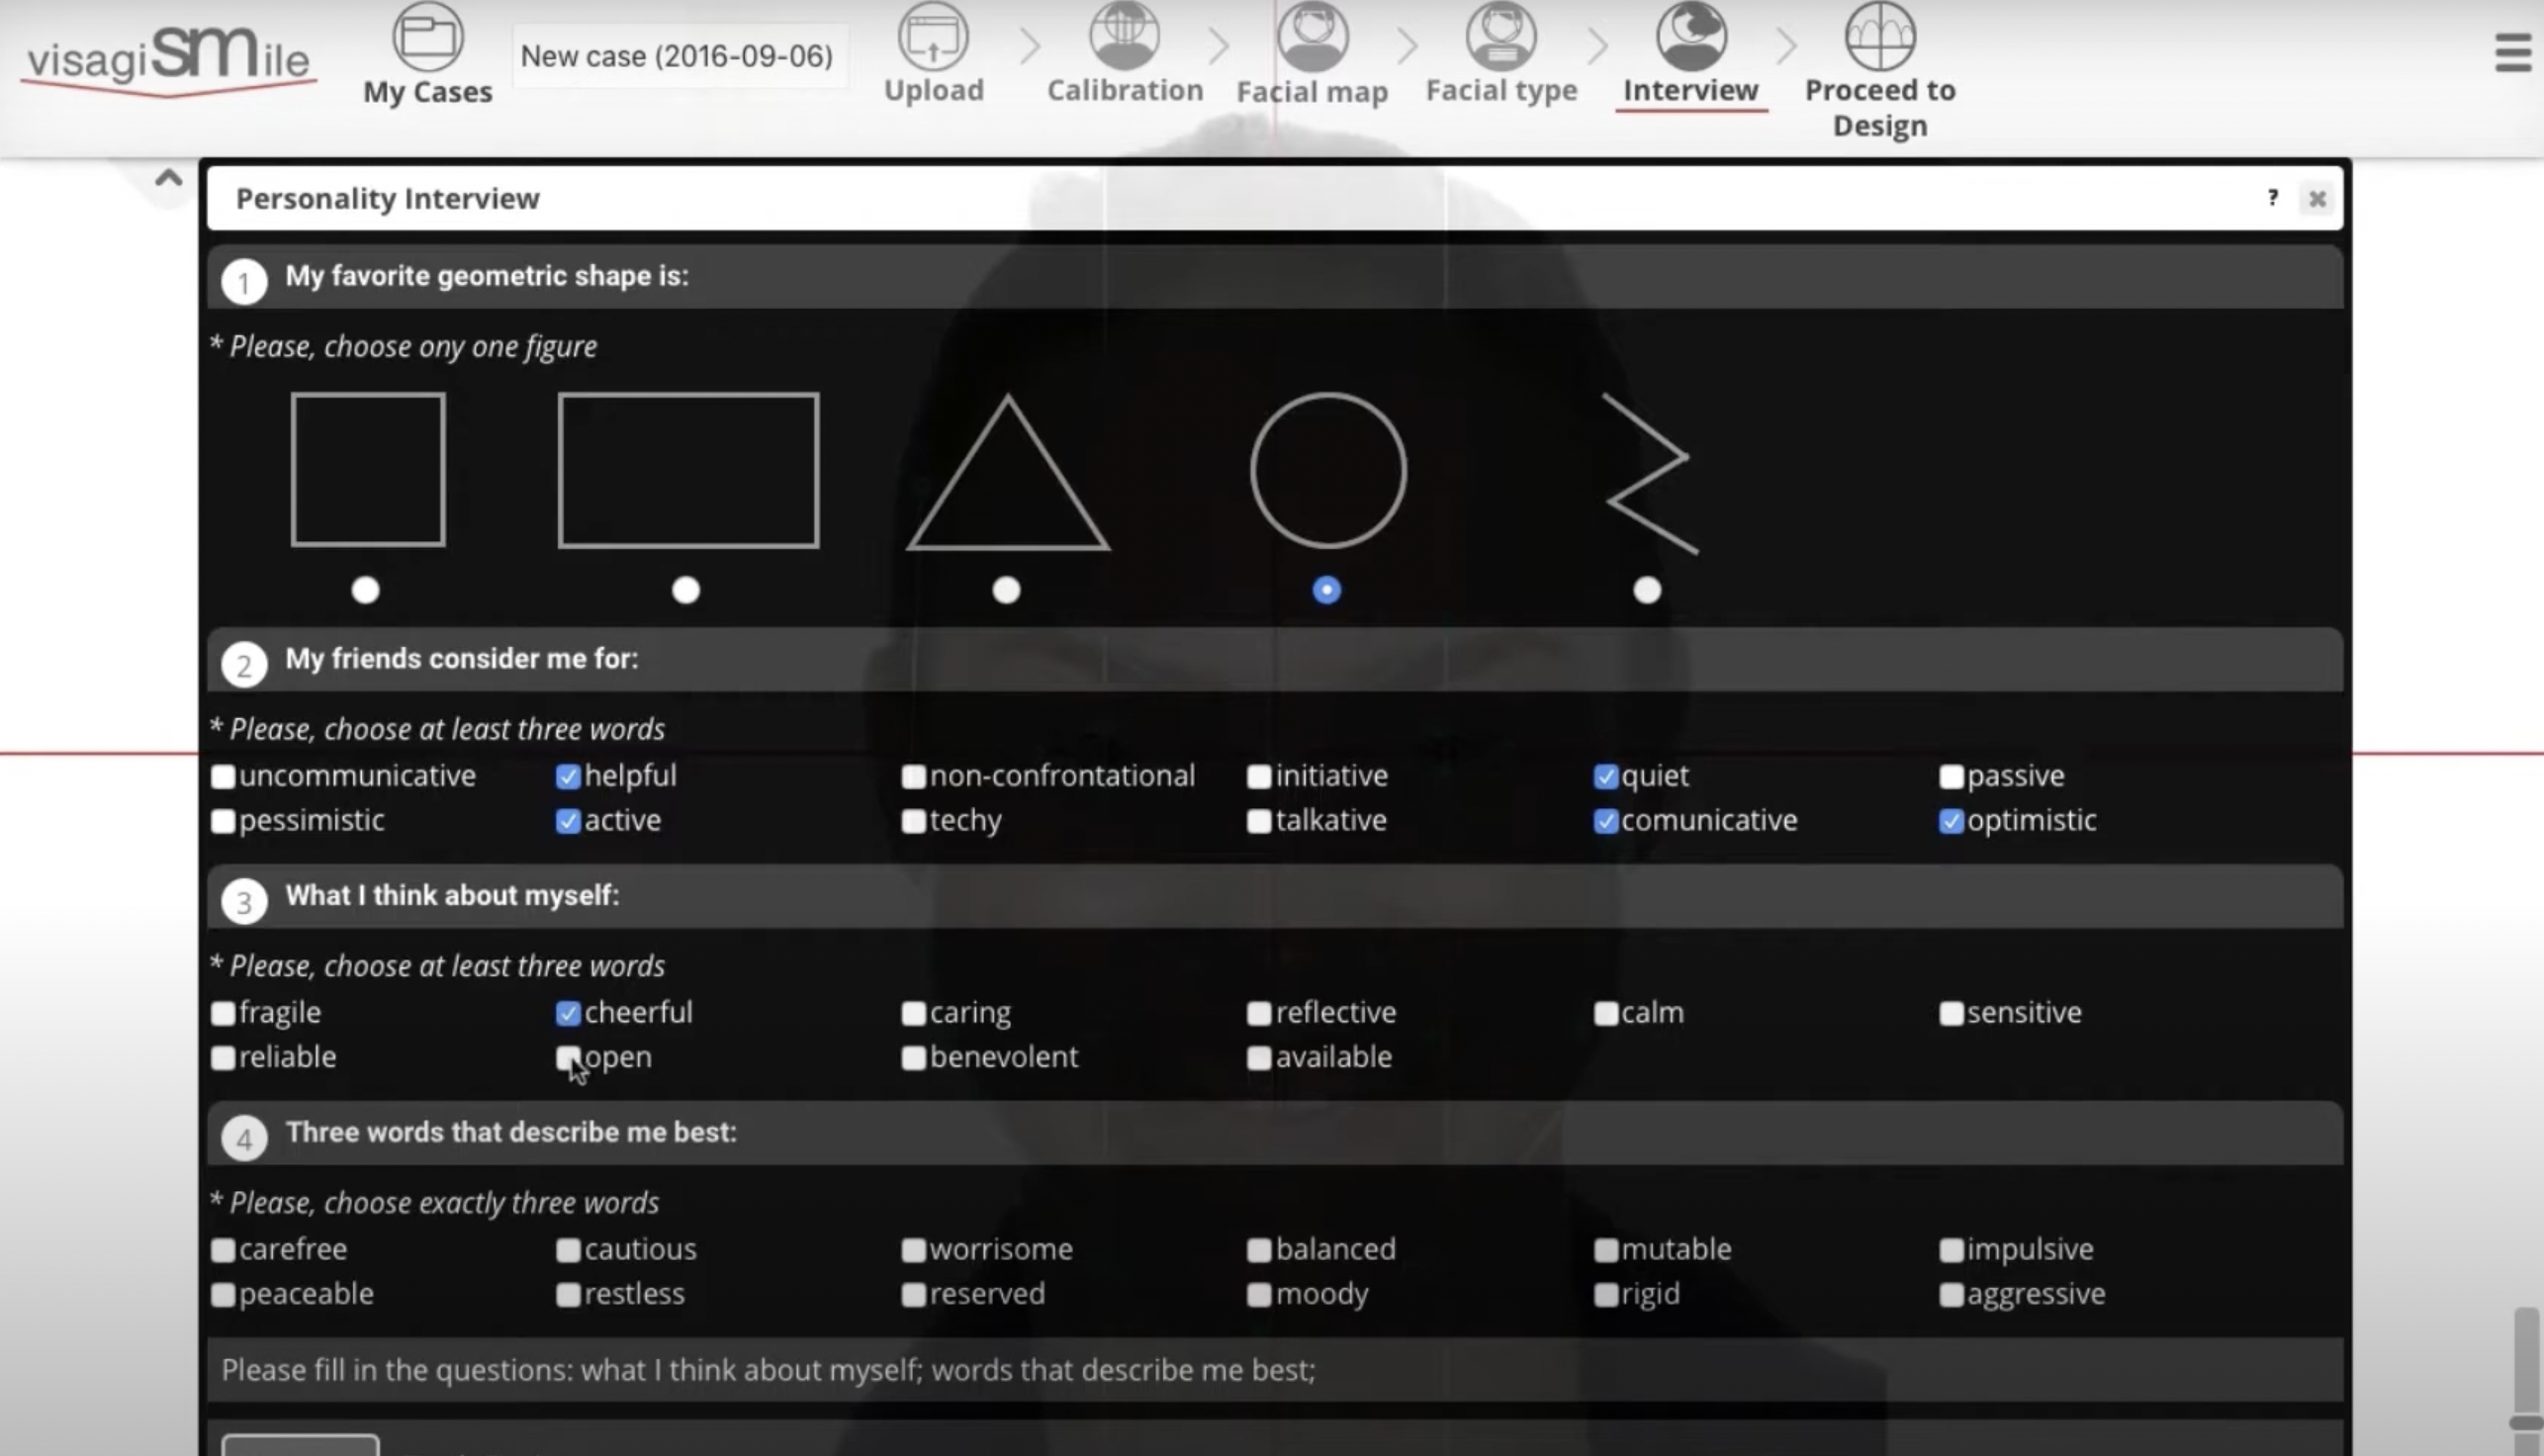Check the cautious checkbox
Viewport: 2544px width, 1456px height.
point(568,1250)
